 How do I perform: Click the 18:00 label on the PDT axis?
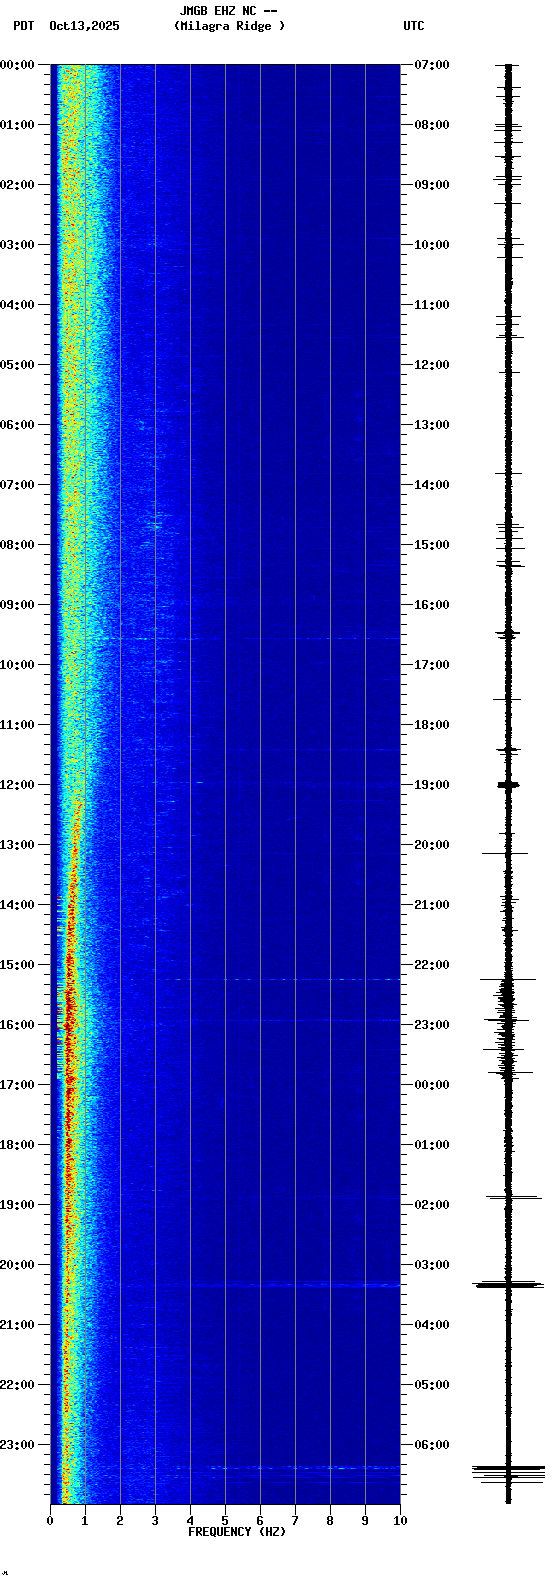point(17,1145)
